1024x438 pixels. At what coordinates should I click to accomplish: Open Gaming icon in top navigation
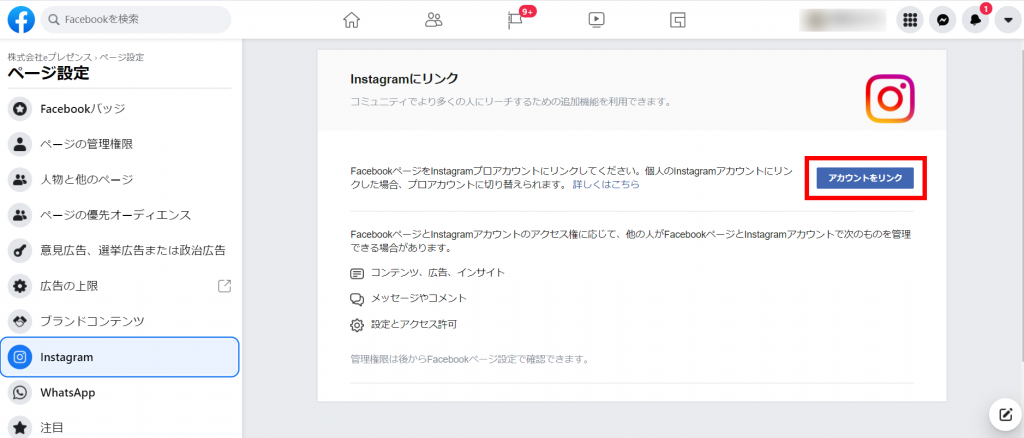coord(677,20)
